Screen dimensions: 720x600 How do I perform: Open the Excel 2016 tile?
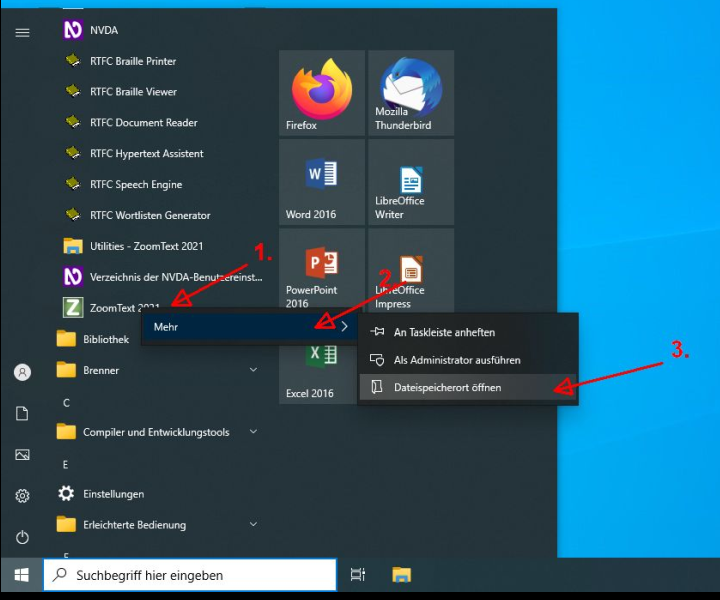[318, 373]
